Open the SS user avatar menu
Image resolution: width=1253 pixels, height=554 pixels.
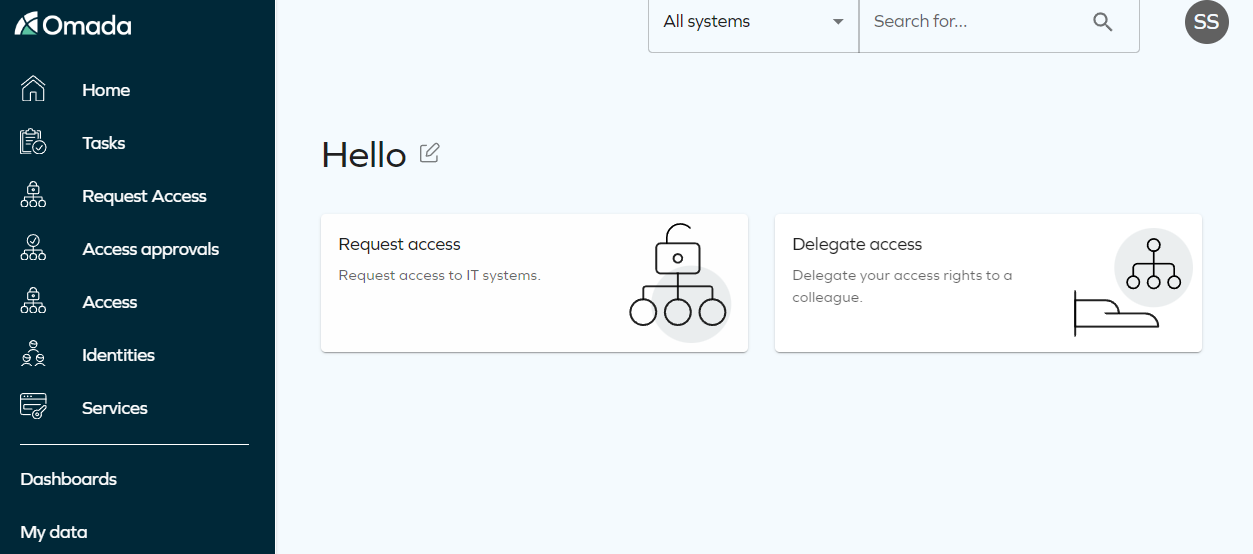[x=1206, y=22]
